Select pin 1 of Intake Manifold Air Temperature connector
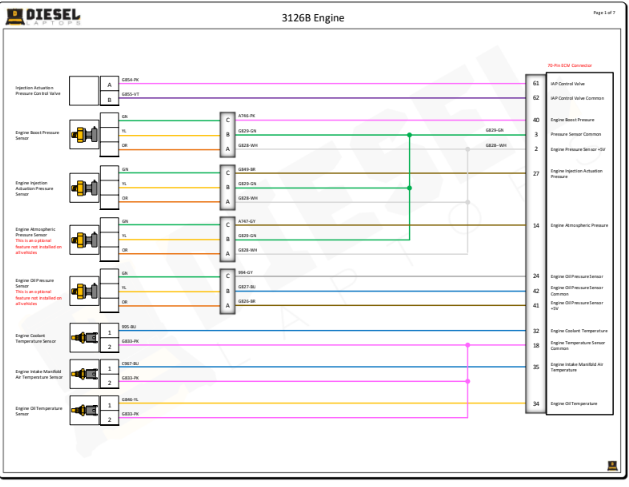The image size is (629, 487). 110,368
